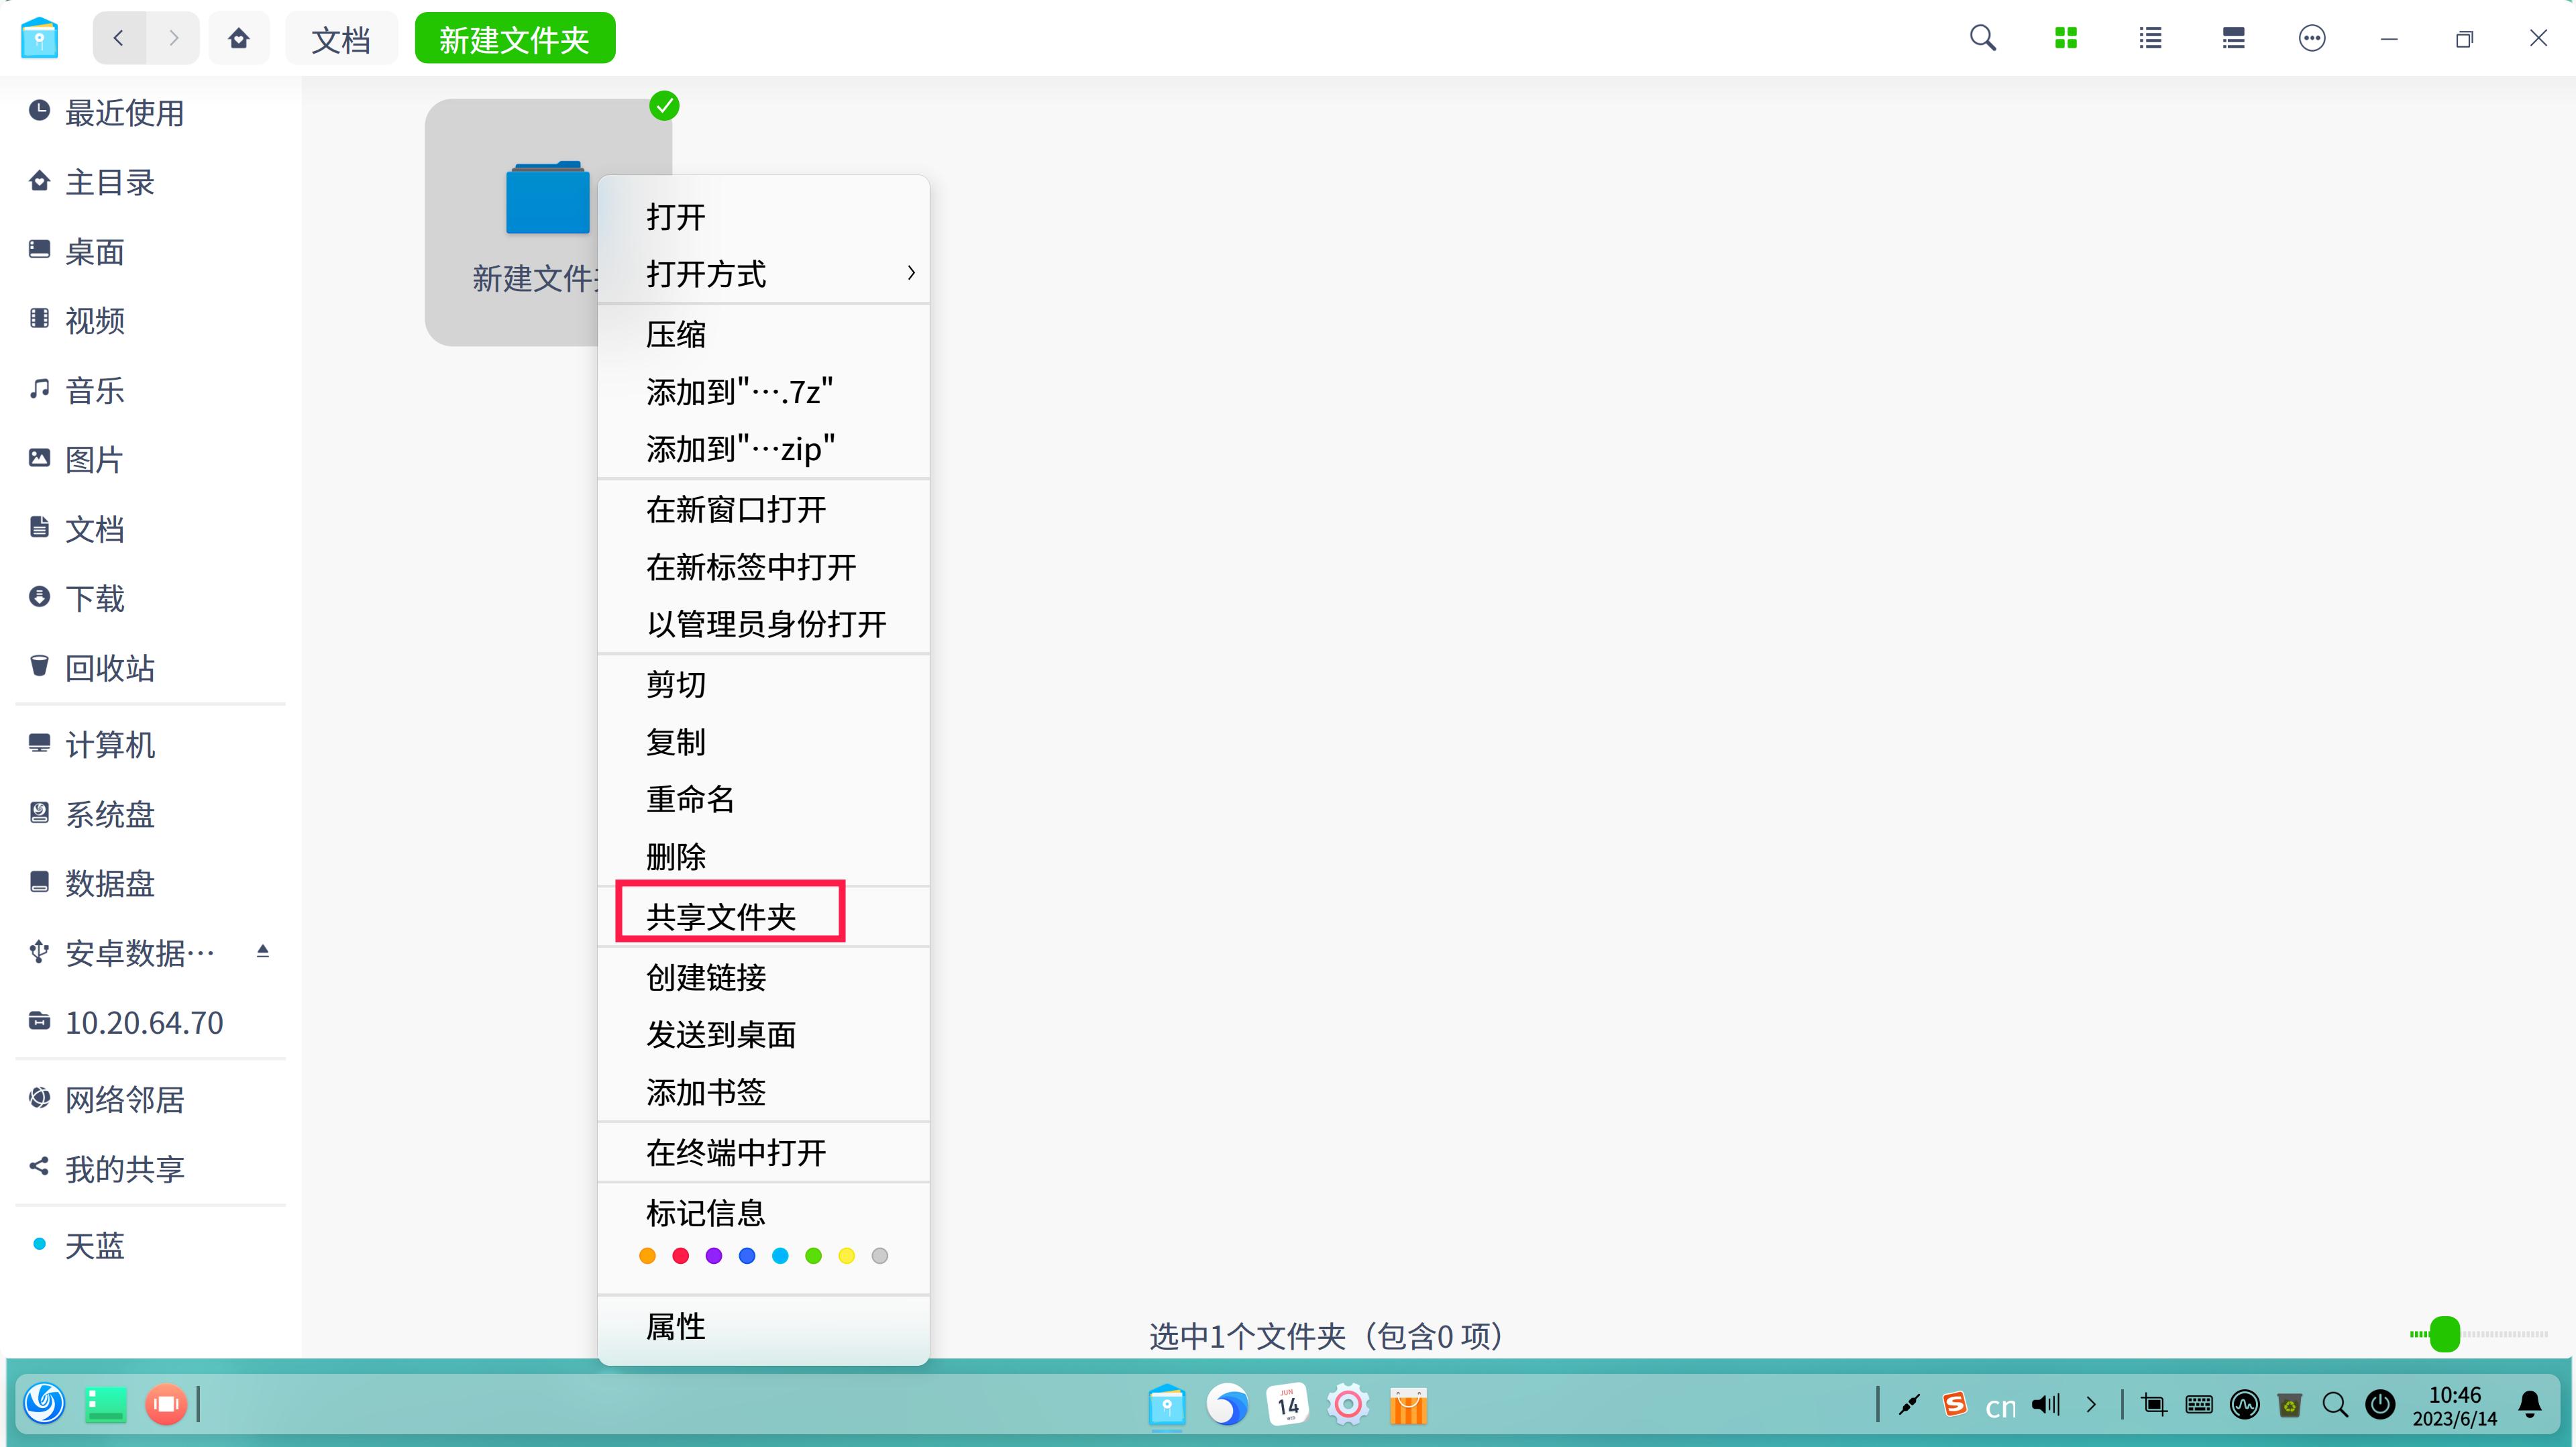Click the green 新建文件夹 breadcrumb
This screenshot has width=2576, height=1447.
514,39
